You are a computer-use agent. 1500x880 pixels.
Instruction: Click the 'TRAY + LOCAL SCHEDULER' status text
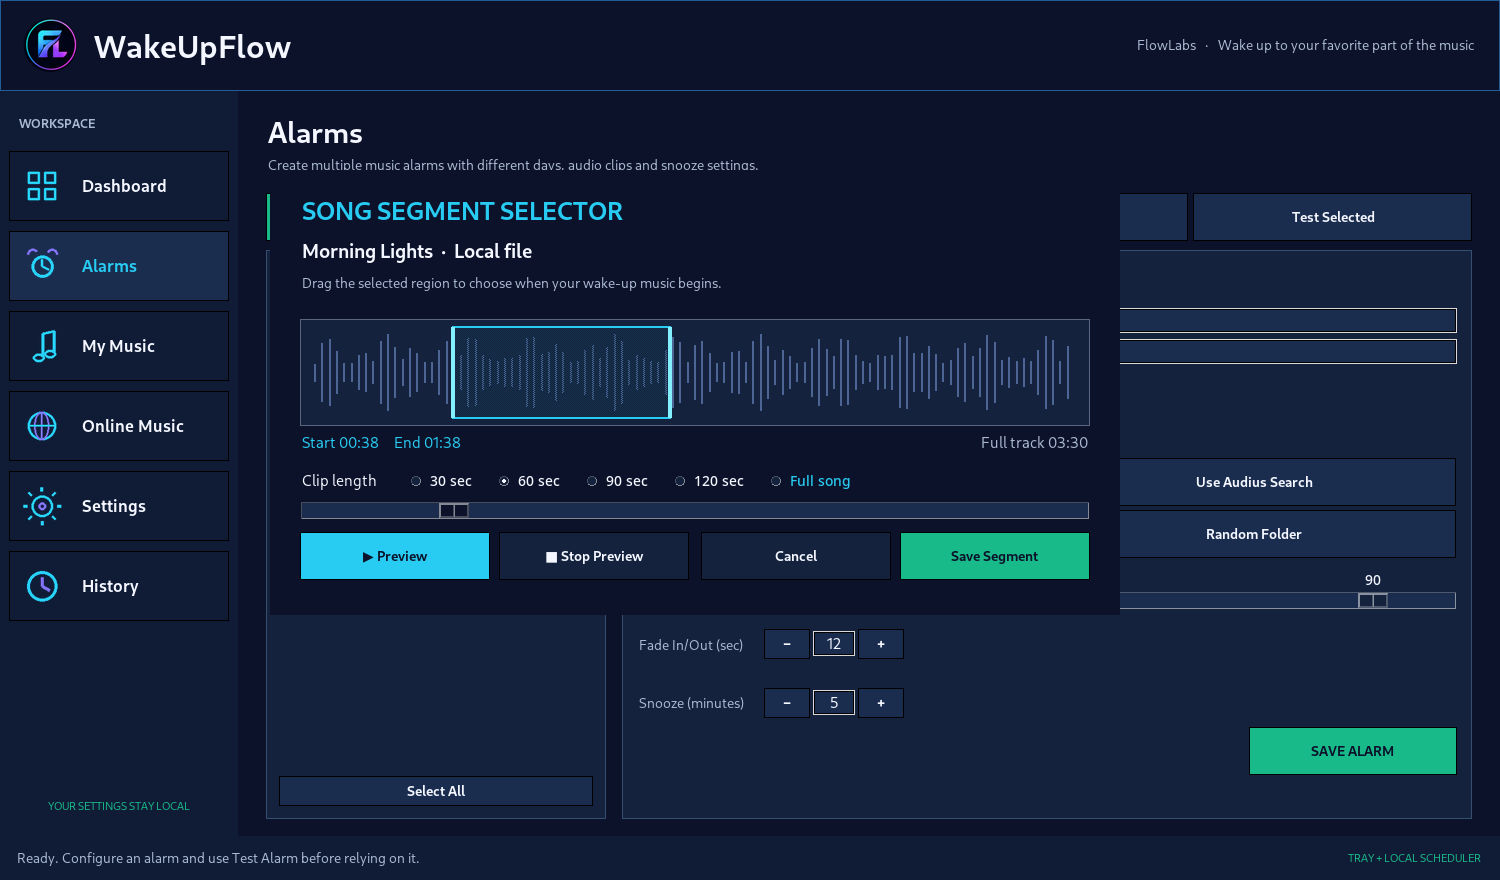1414,858
